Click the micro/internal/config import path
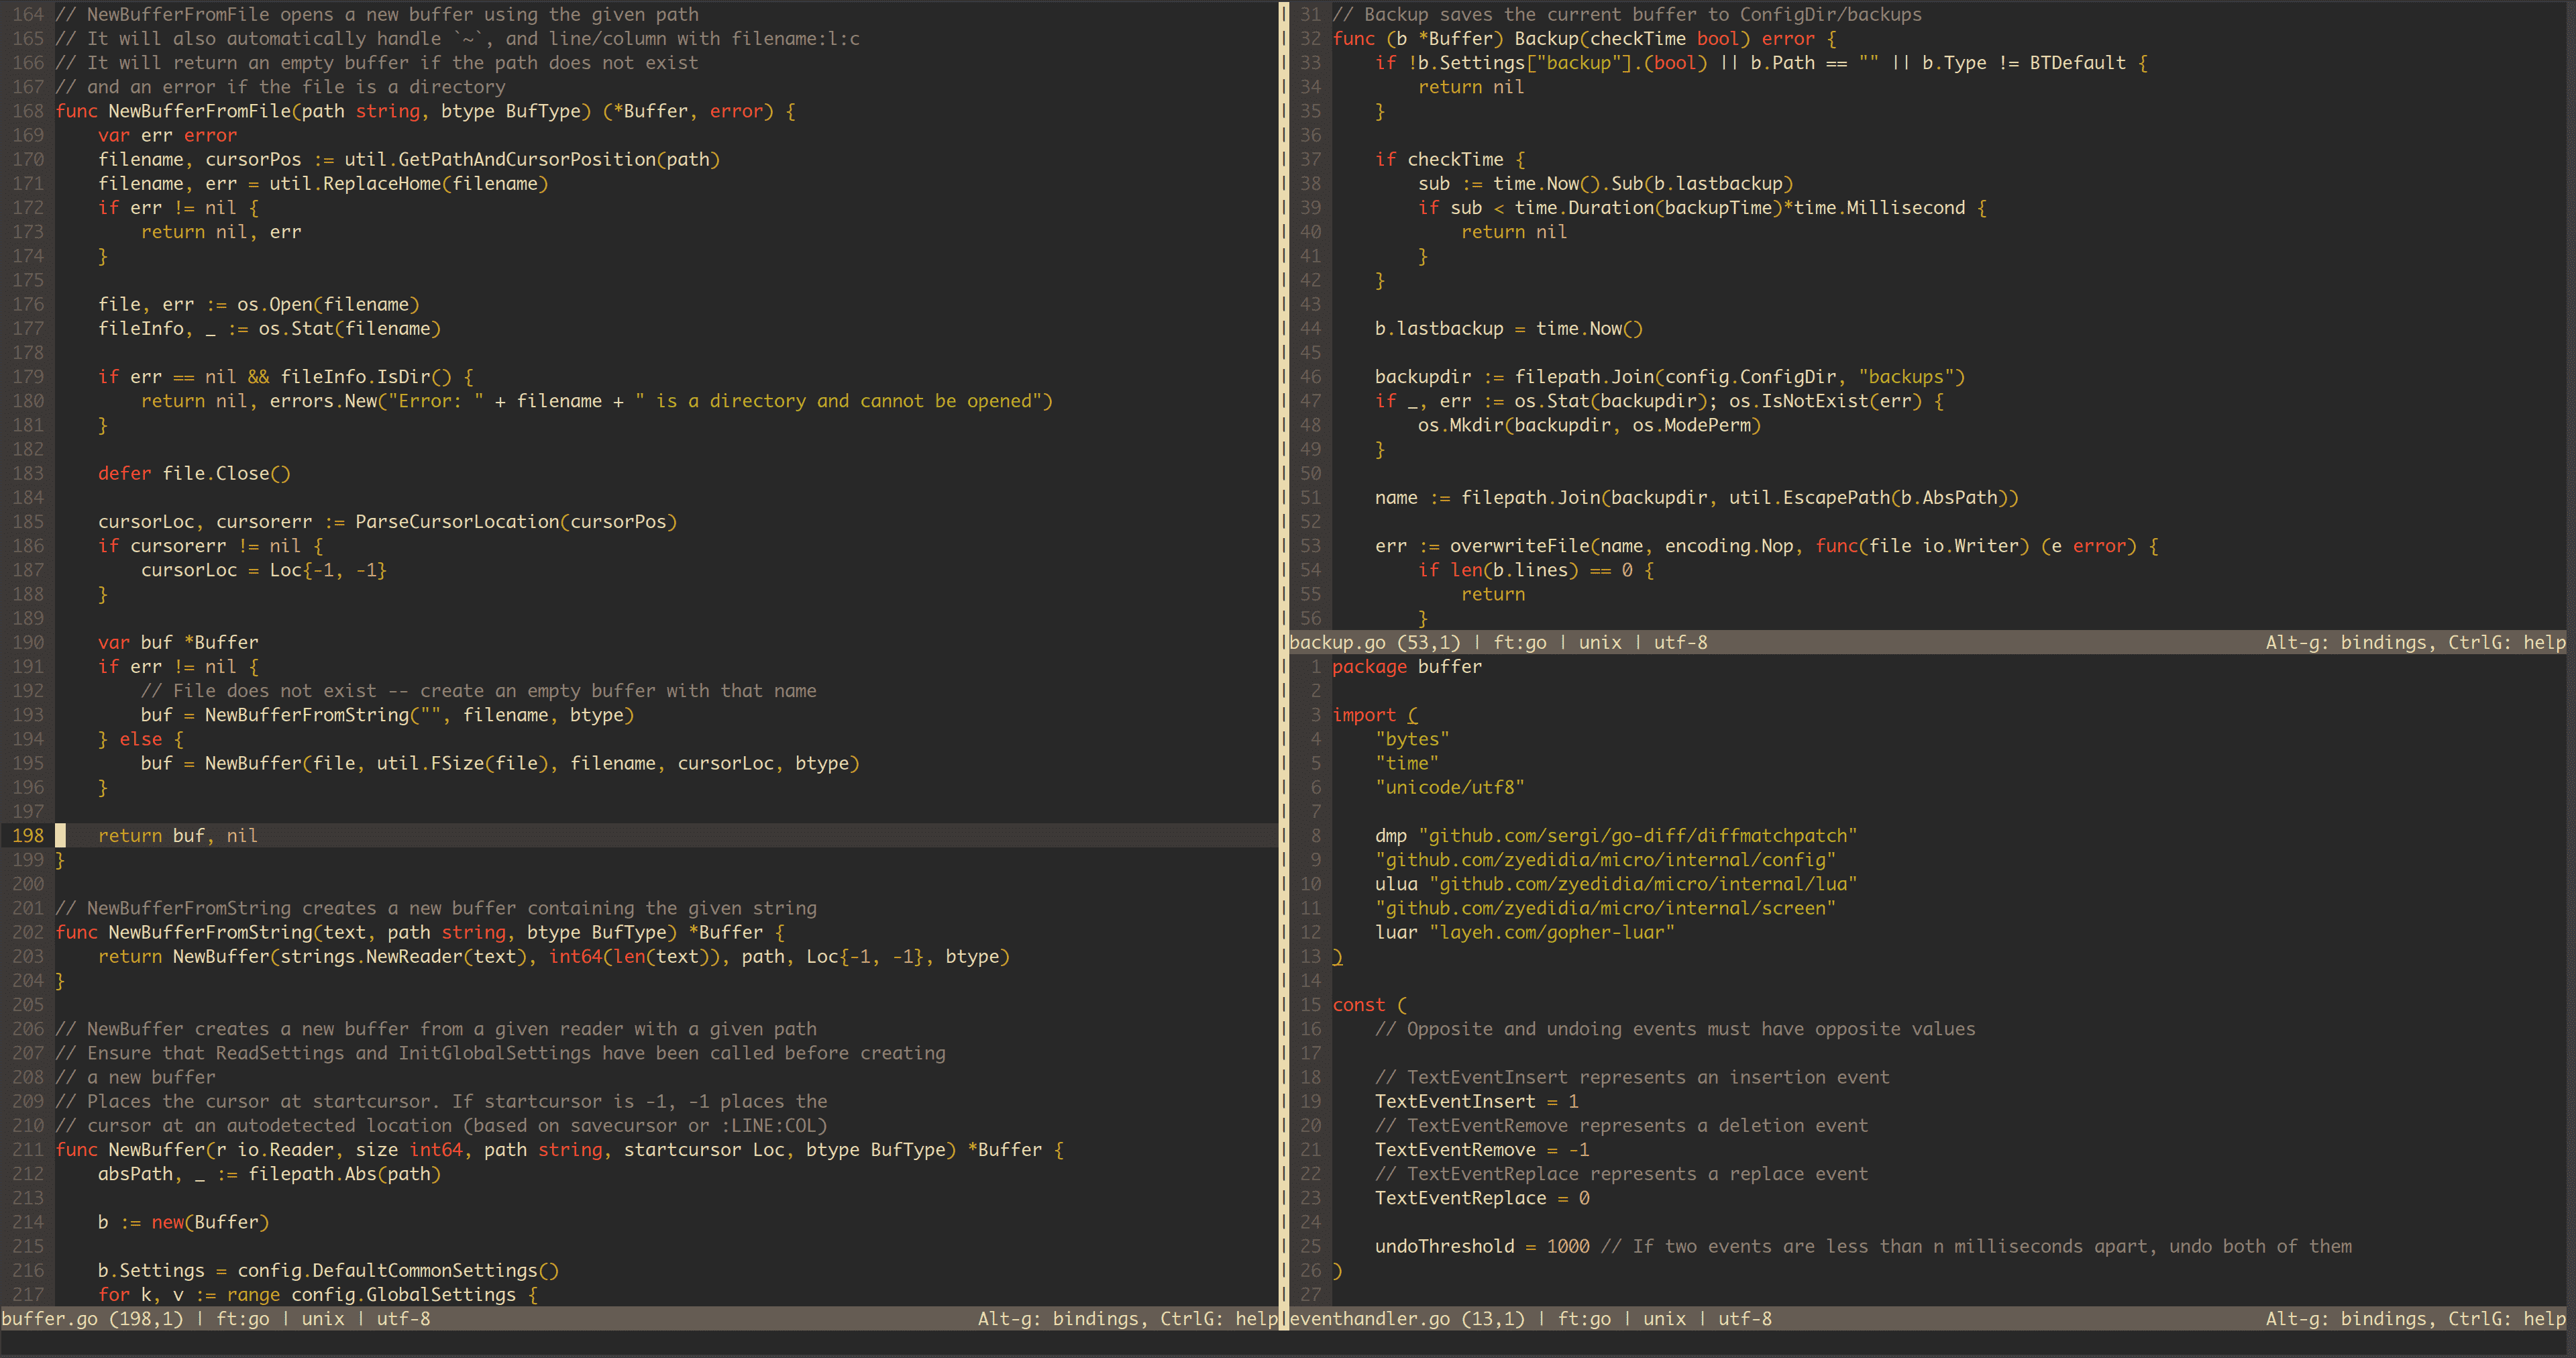 click(1606, 860)
